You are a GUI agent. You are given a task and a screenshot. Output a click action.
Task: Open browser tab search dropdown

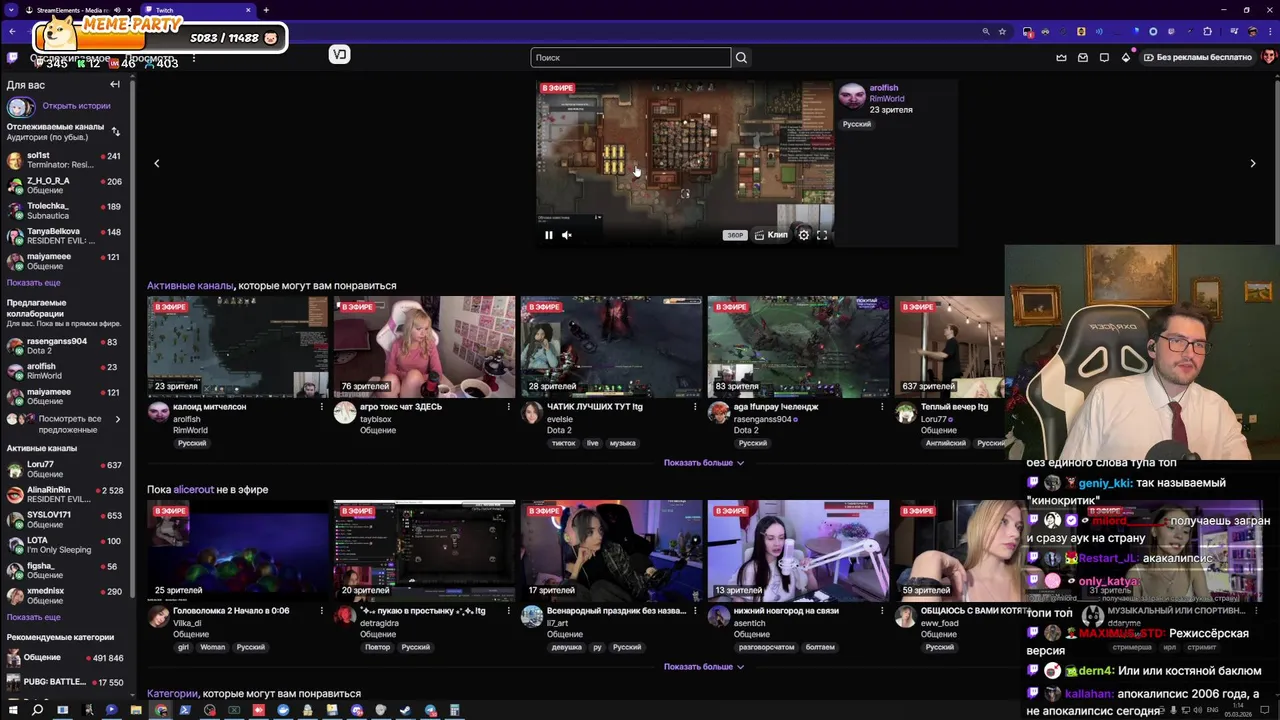(x=11, y=10)
